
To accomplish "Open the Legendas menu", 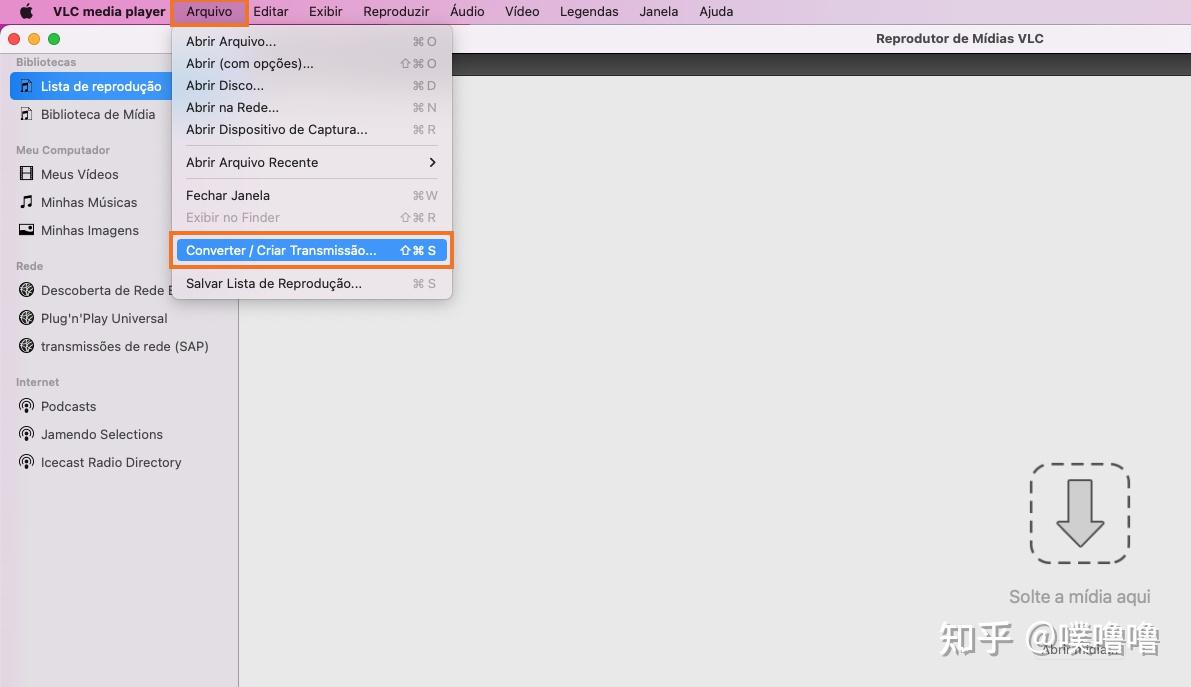I will coord(589,11).
